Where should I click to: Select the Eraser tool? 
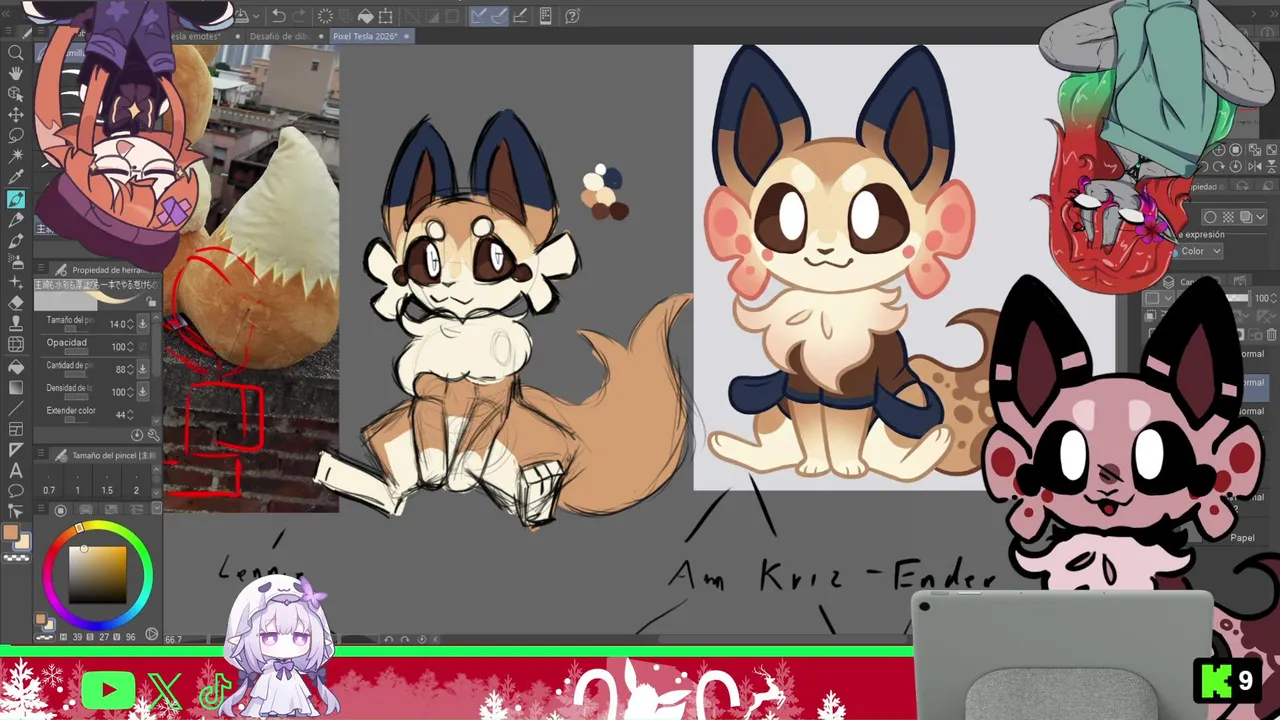click(x=16, y=303)
